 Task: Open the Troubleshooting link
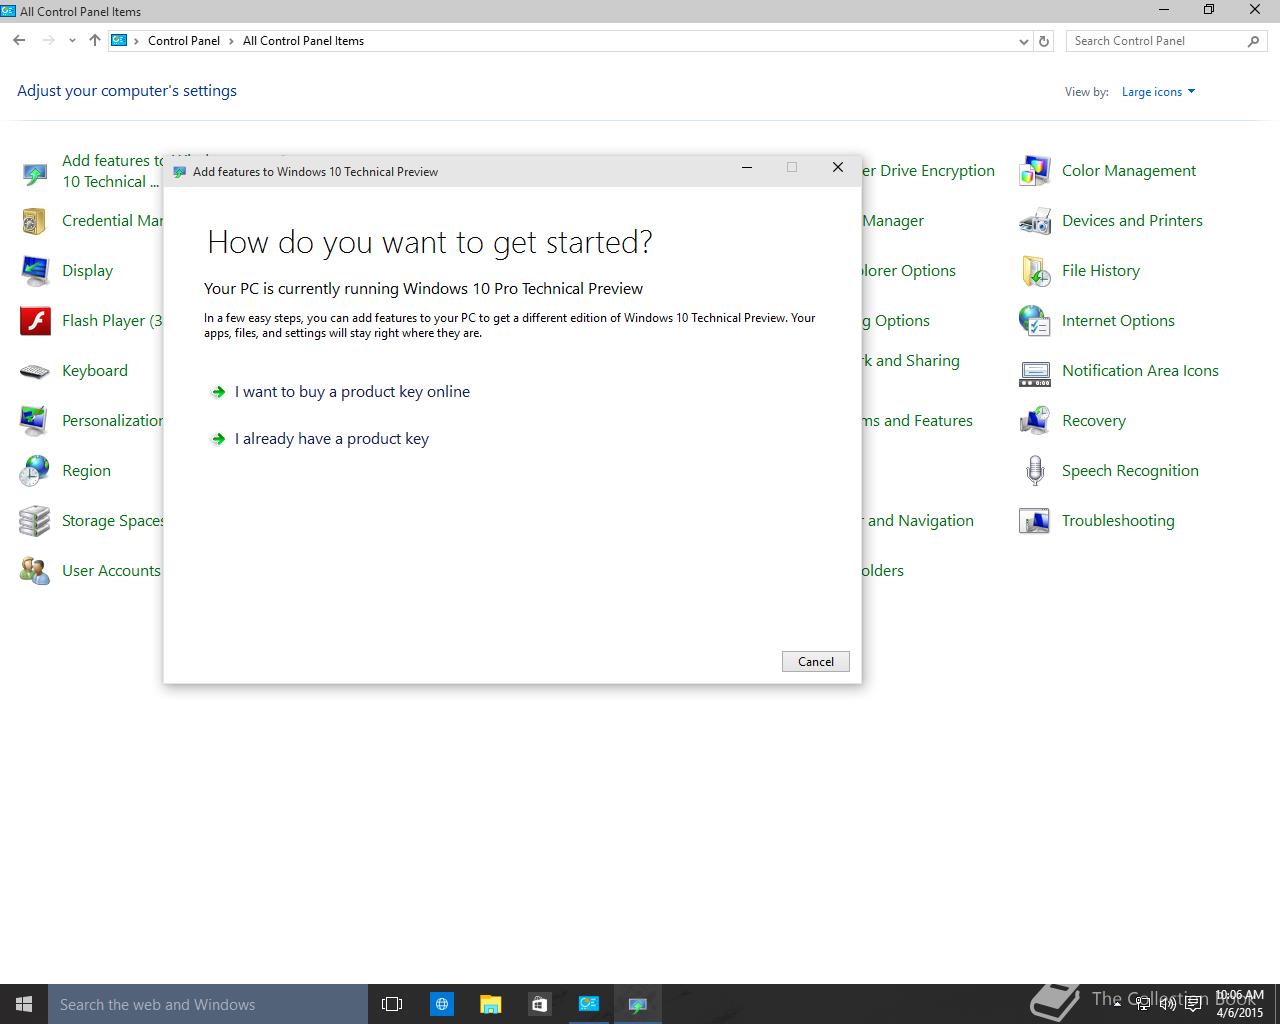1118,521
